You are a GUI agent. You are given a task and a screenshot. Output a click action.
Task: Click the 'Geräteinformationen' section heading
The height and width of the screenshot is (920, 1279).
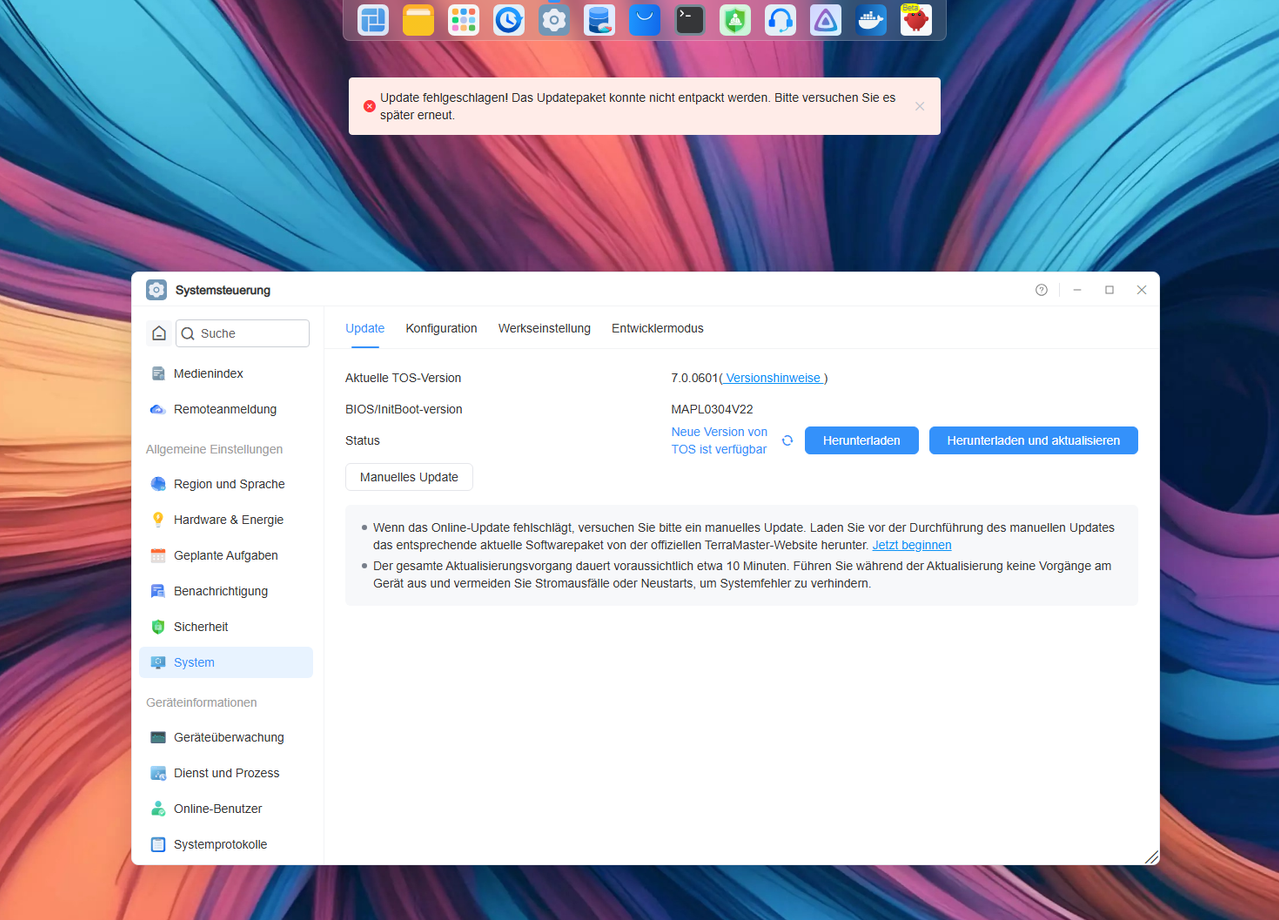201,703
